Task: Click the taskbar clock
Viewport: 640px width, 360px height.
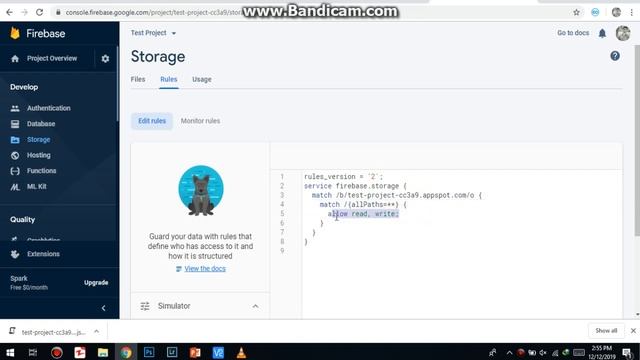Action: point(602,352)
